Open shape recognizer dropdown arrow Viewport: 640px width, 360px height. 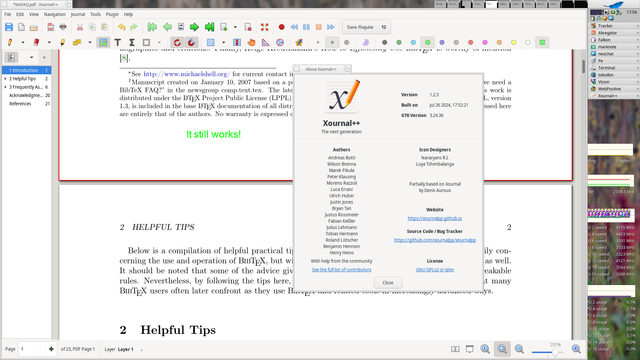159,42
